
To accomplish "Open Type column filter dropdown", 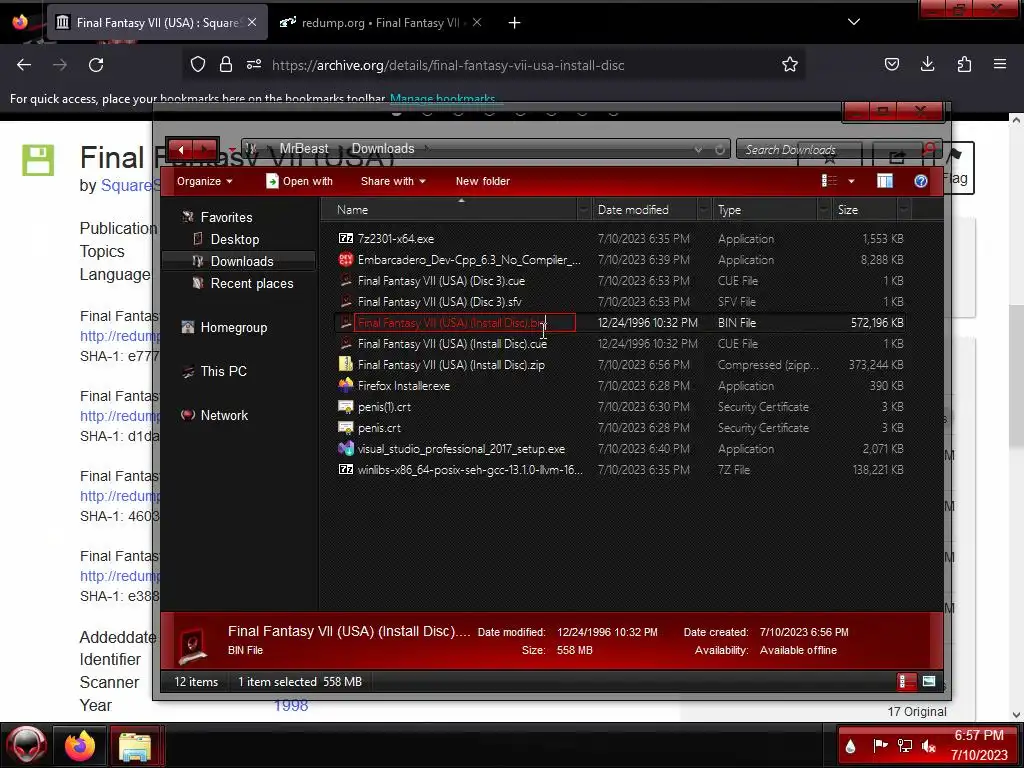I will coord(824,210).
